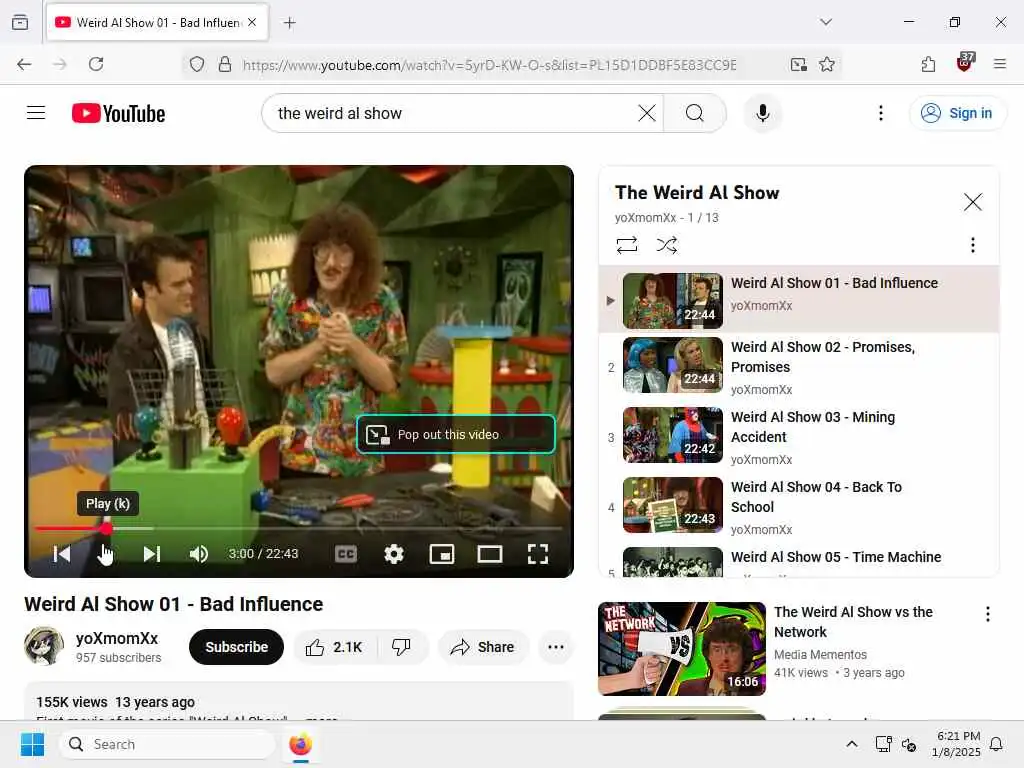Open the uBlock Origin extension icon
The width and height of the screenshot is (1024, 768).
[x=965, y=63]
